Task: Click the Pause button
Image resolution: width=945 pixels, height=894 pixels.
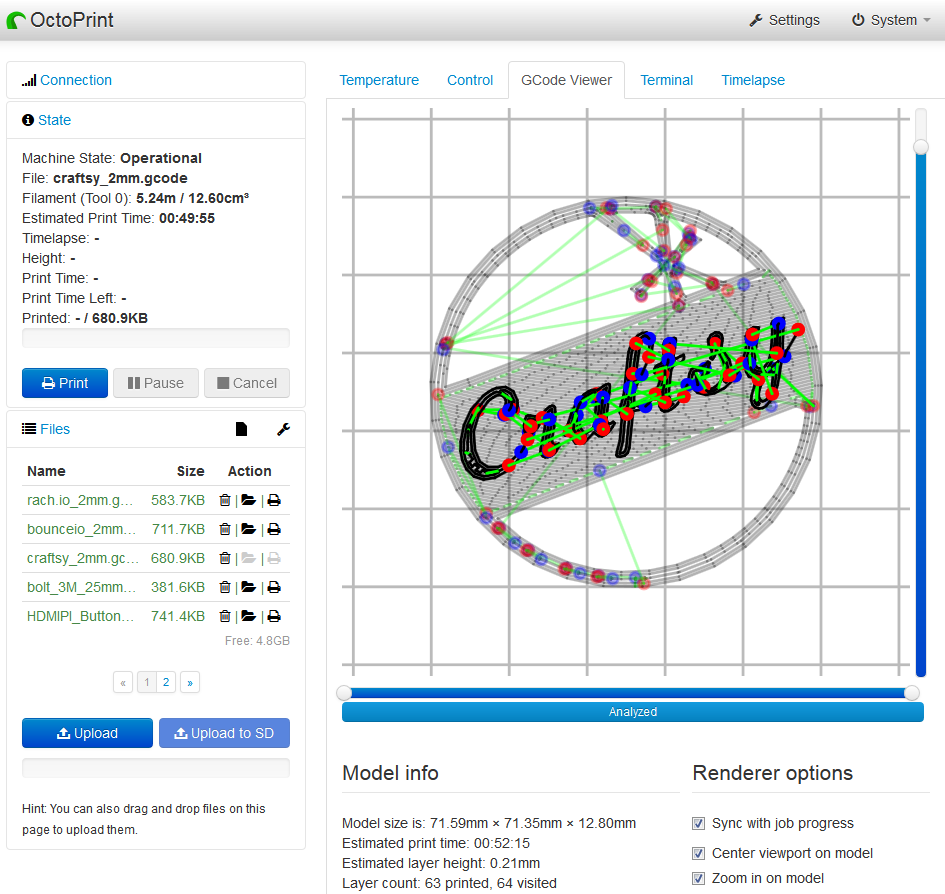Action: [156, 383]
